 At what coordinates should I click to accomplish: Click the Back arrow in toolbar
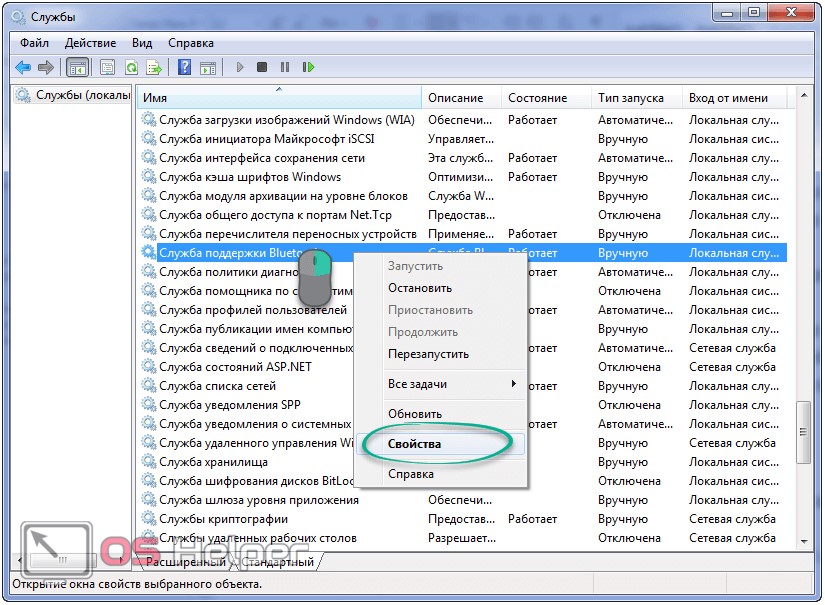click(x=22, y=68)
